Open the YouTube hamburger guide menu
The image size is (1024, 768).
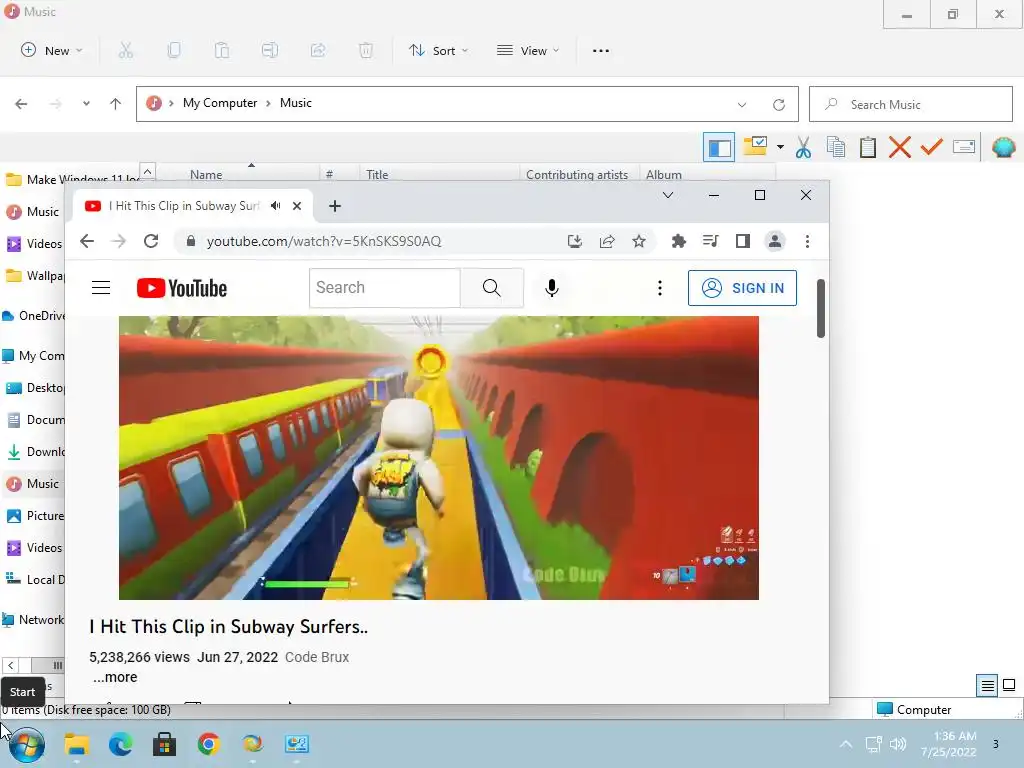point(101,287)
